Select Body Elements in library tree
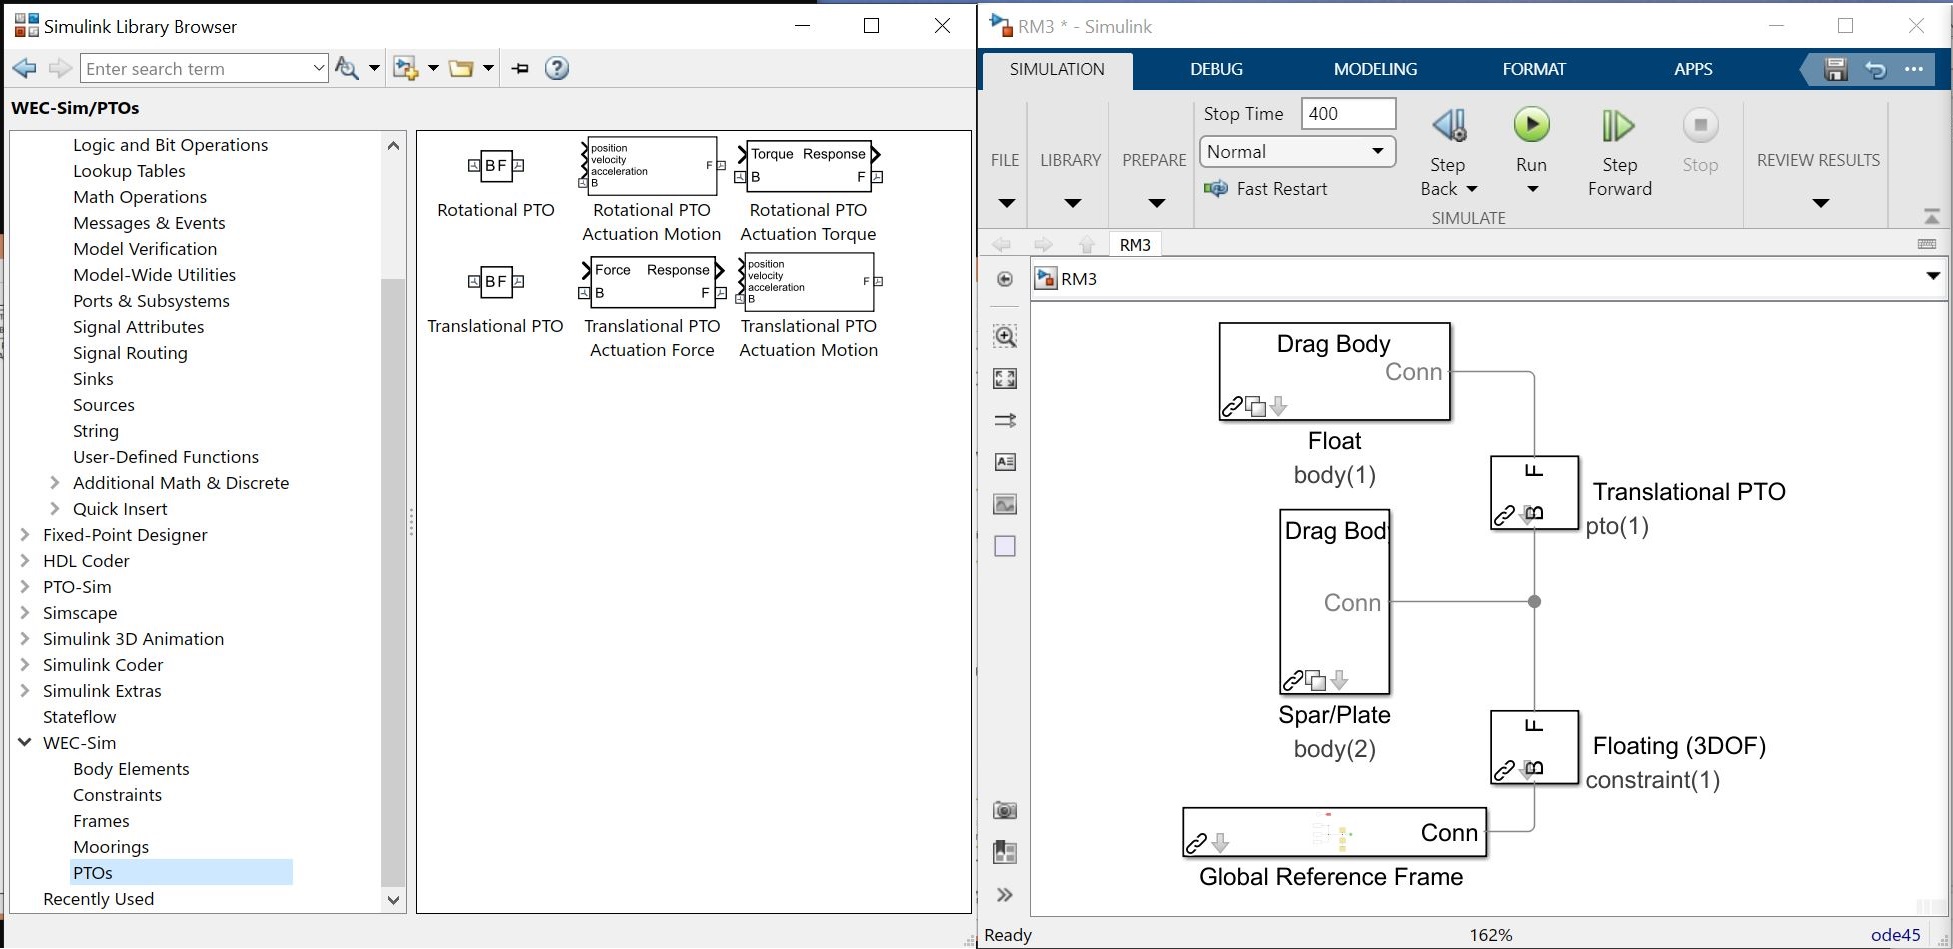Image resolution: width=1953 pixels, height=949 pixels. (x=131, y=769)
